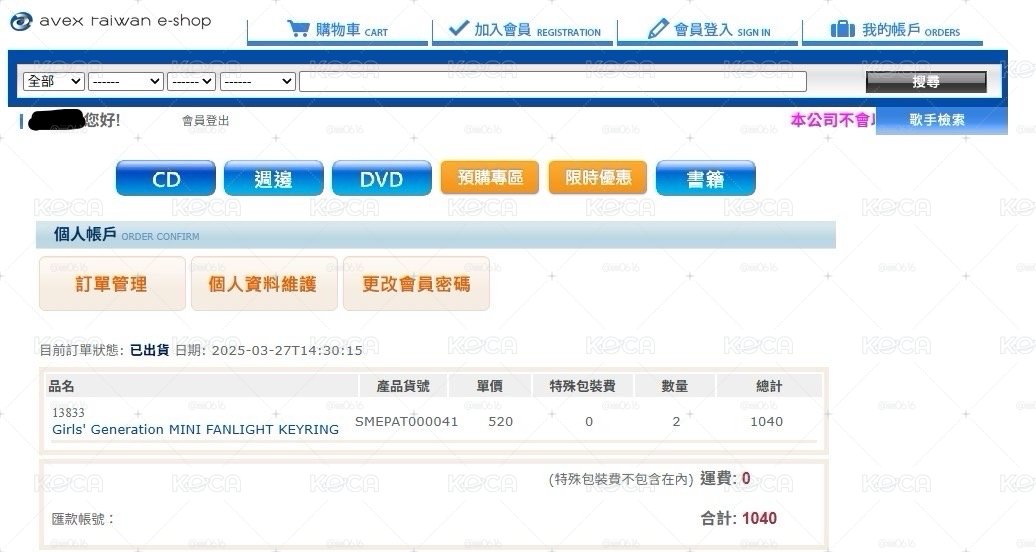Click the 數量 column header
Screen dimensions: 1036x552
click(675, 386)
